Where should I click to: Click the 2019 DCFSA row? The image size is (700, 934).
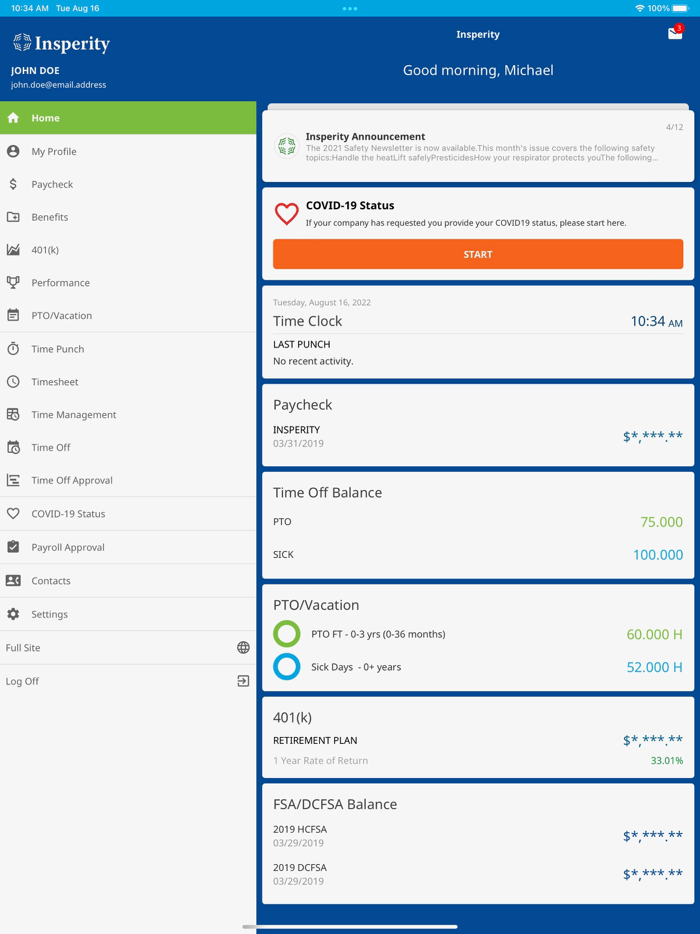point(478,874)
